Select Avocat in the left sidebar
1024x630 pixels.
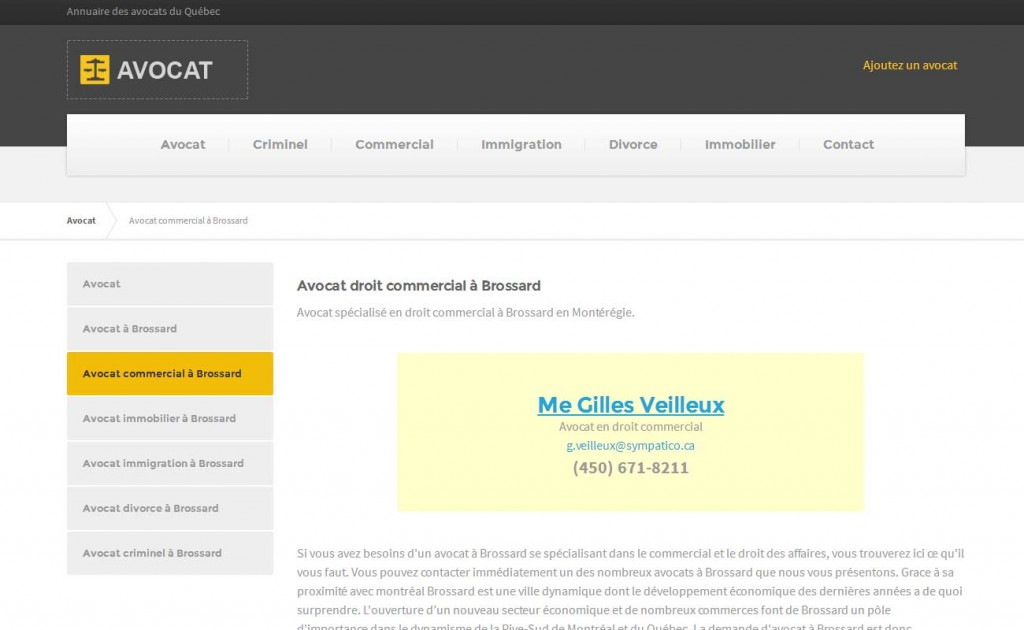pyautogui.click(x=101, y=283)
